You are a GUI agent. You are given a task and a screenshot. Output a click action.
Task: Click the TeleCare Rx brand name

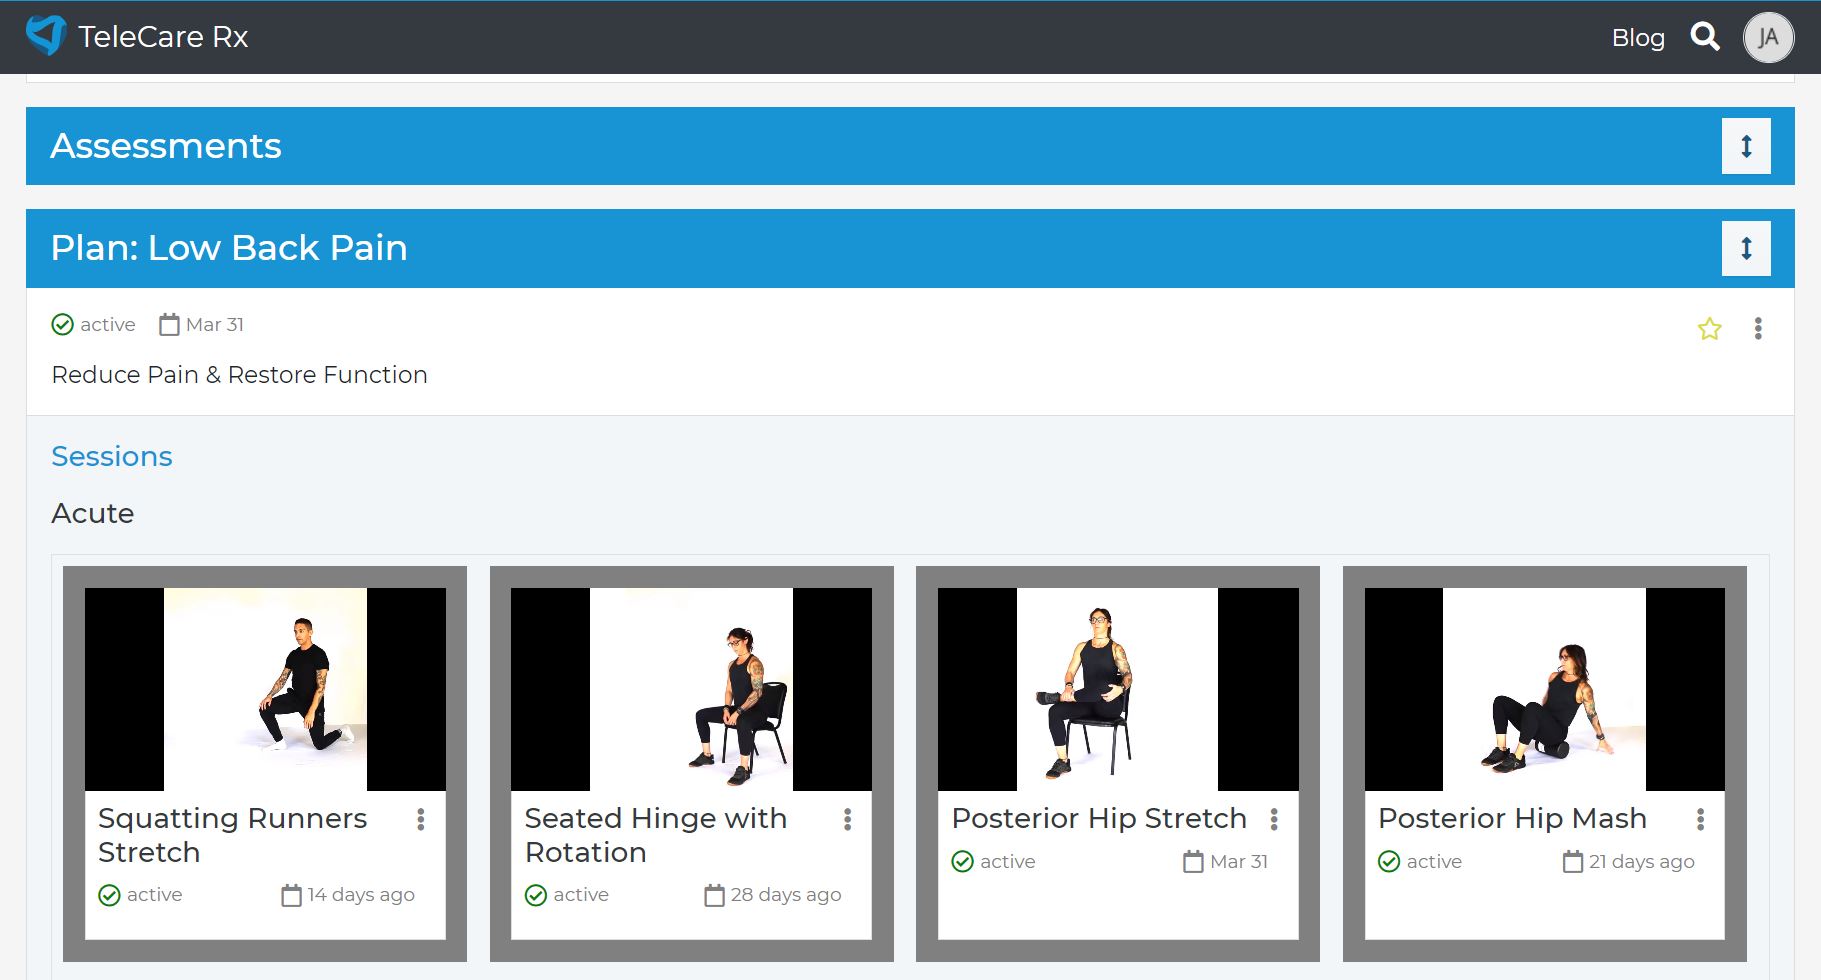pos(163,37)
